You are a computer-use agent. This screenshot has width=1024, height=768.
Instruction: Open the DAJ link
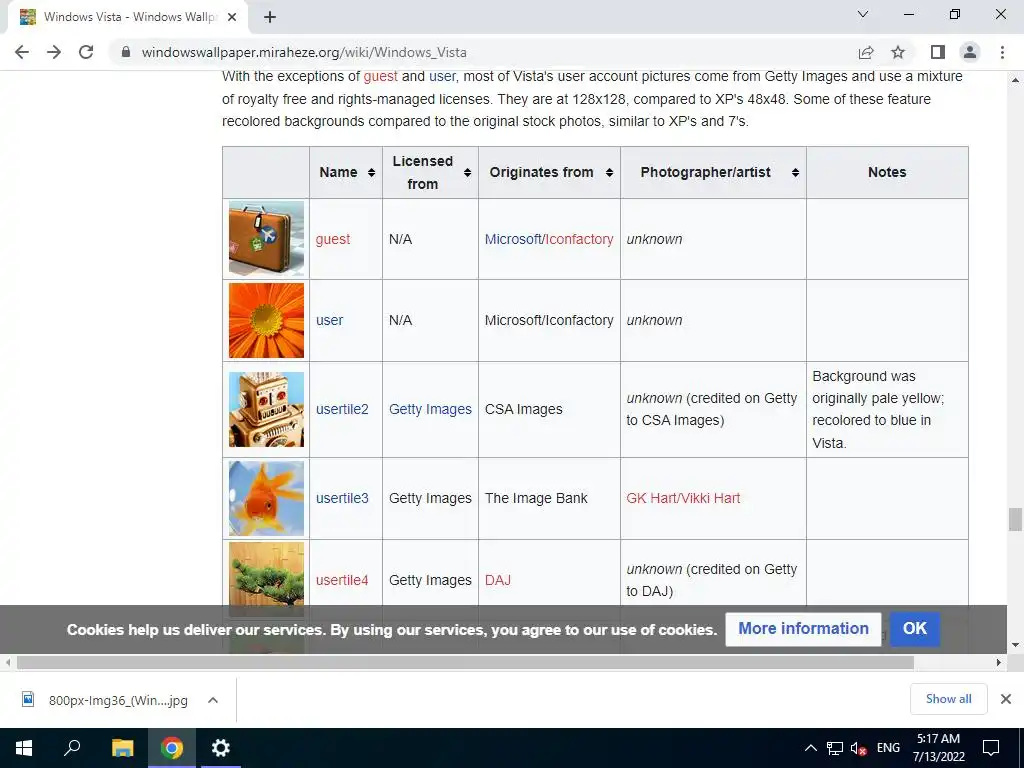point(498,580)
